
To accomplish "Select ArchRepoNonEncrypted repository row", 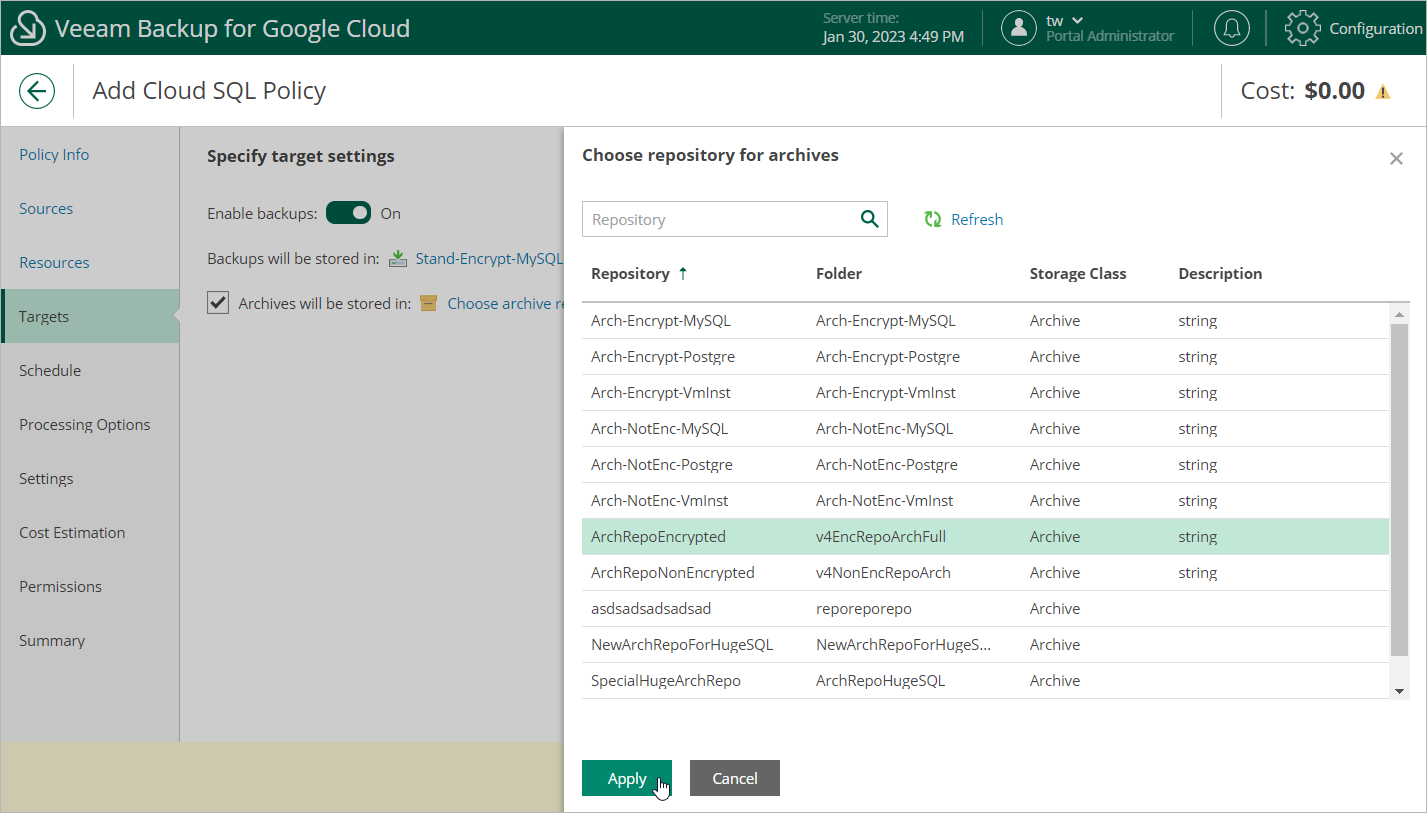I will pos(985,573).
